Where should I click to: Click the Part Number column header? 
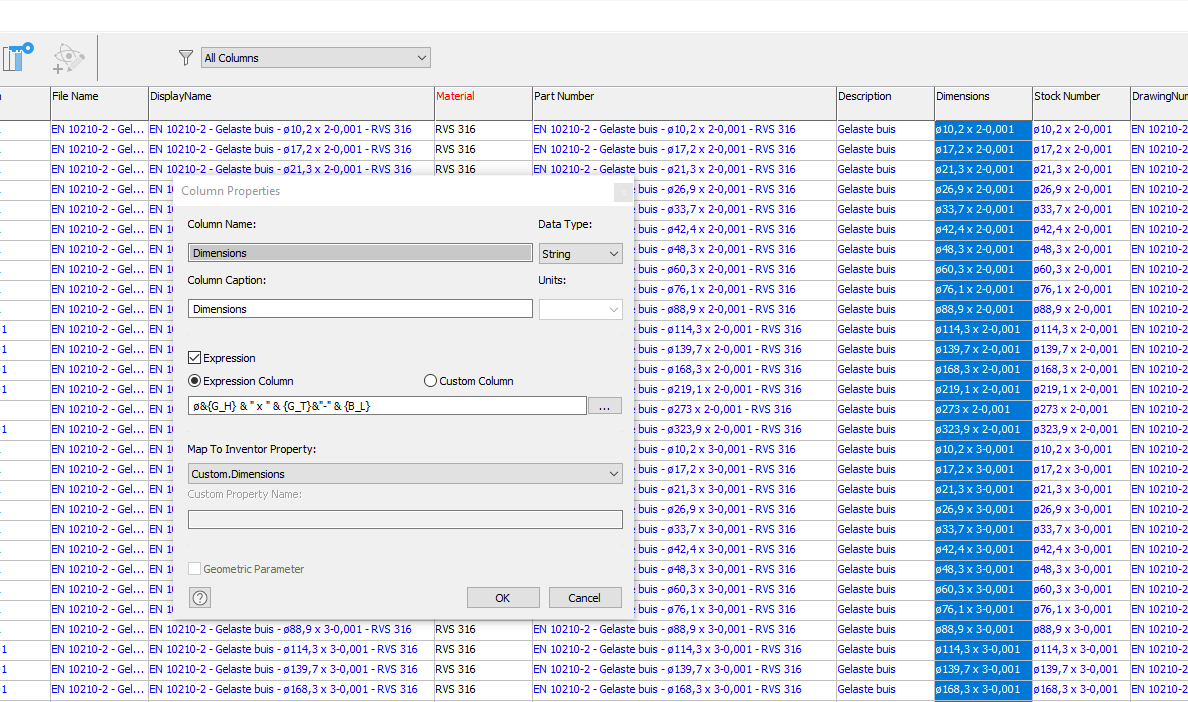point(684,103)
